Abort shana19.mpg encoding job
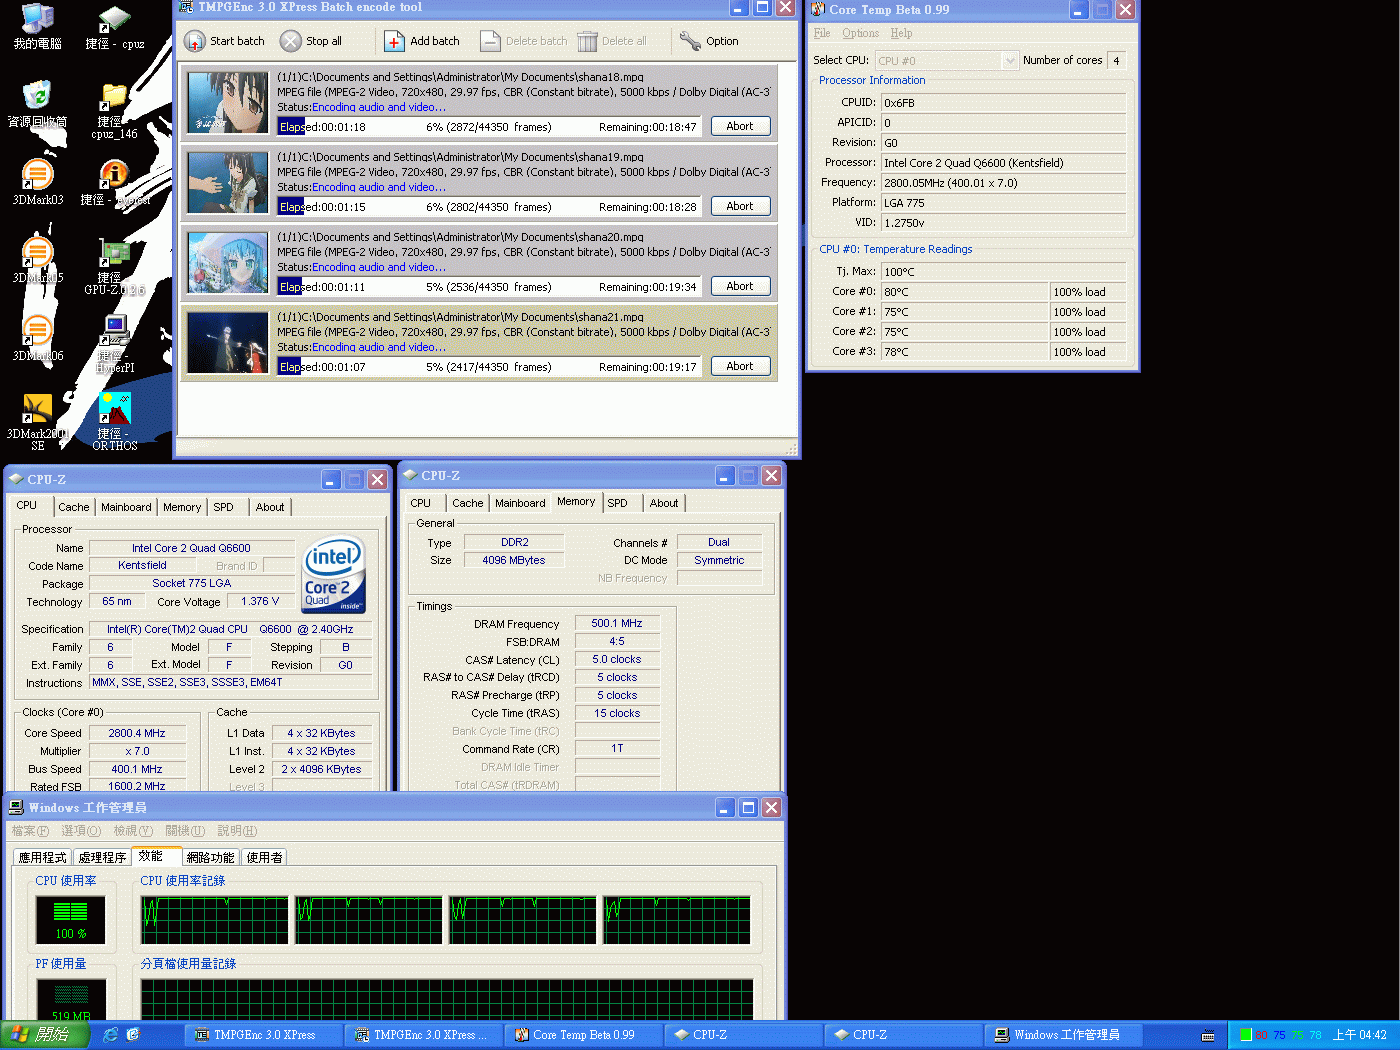The width and height of the screenshot is (1400, 1050). [740, 206]
